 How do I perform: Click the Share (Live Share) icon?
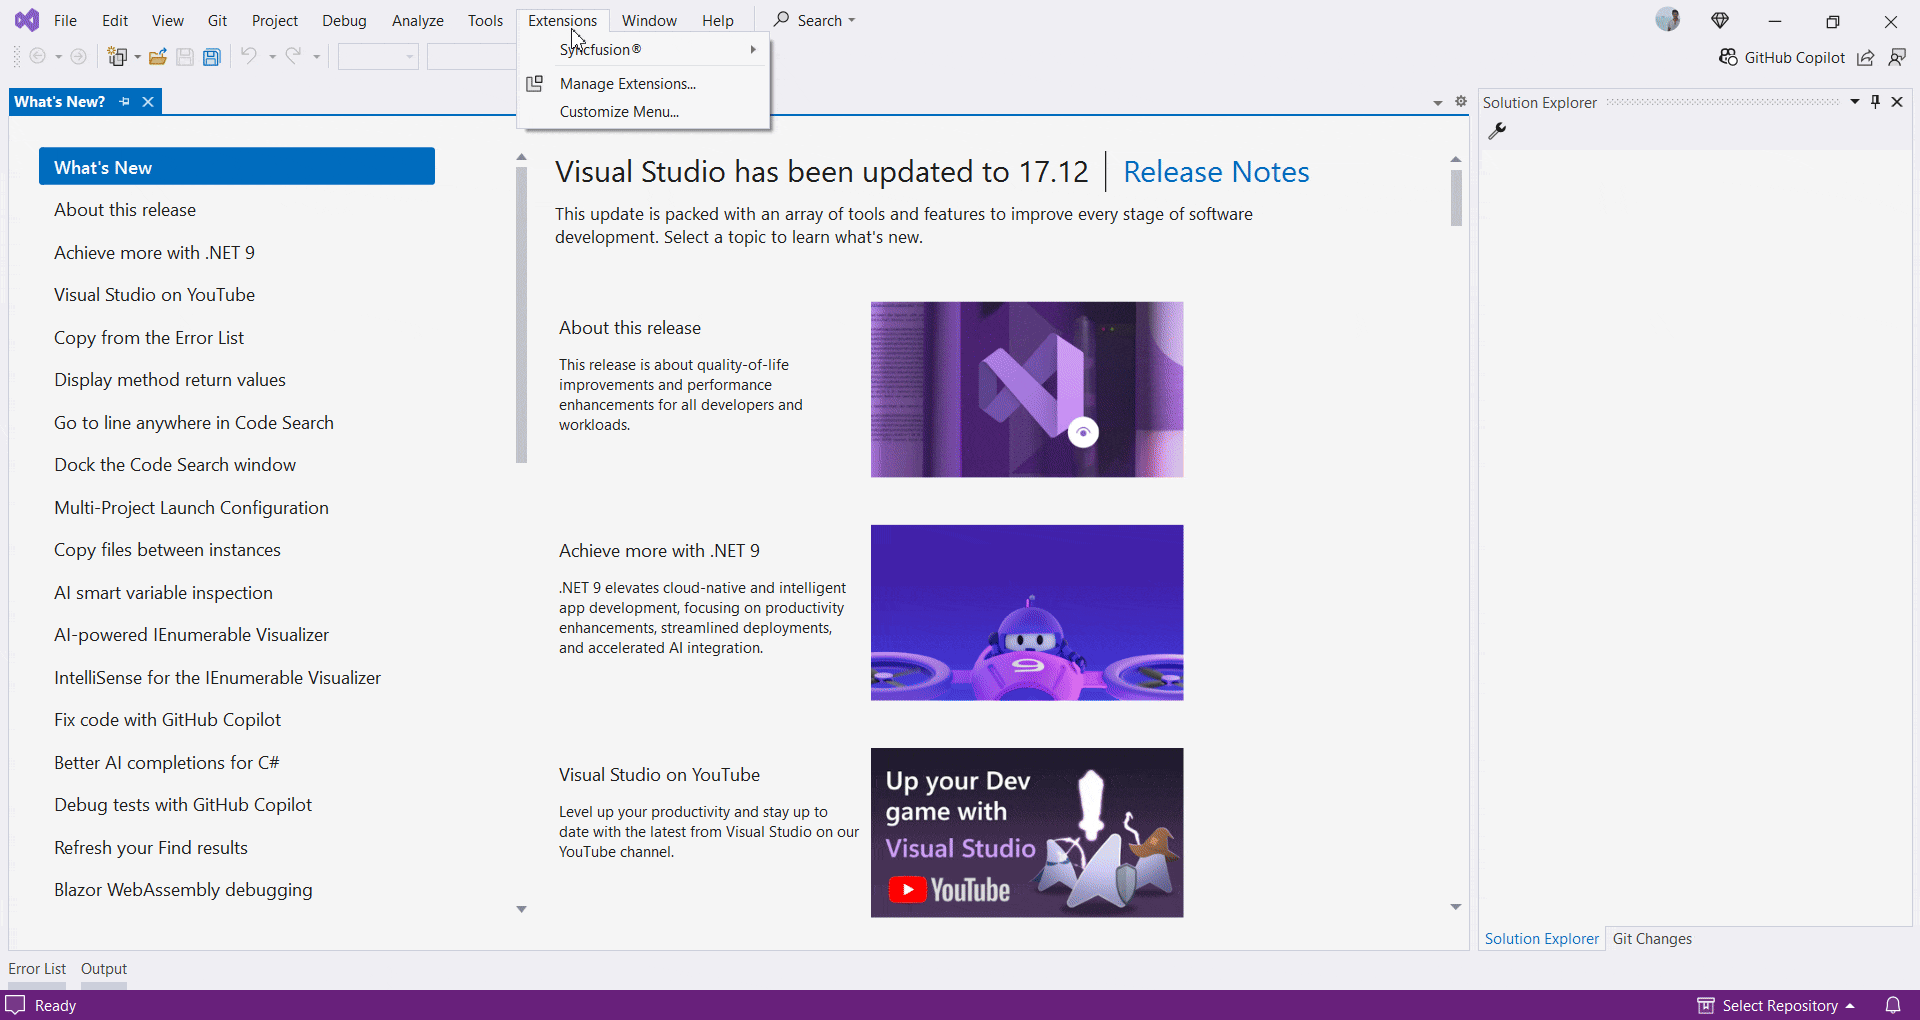(1866, 58)
